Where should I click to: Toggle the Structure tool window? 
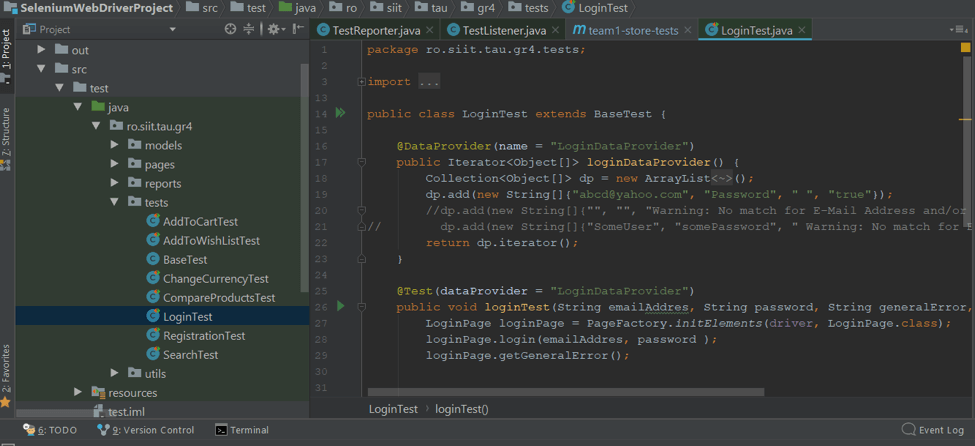tap(6, 135)
